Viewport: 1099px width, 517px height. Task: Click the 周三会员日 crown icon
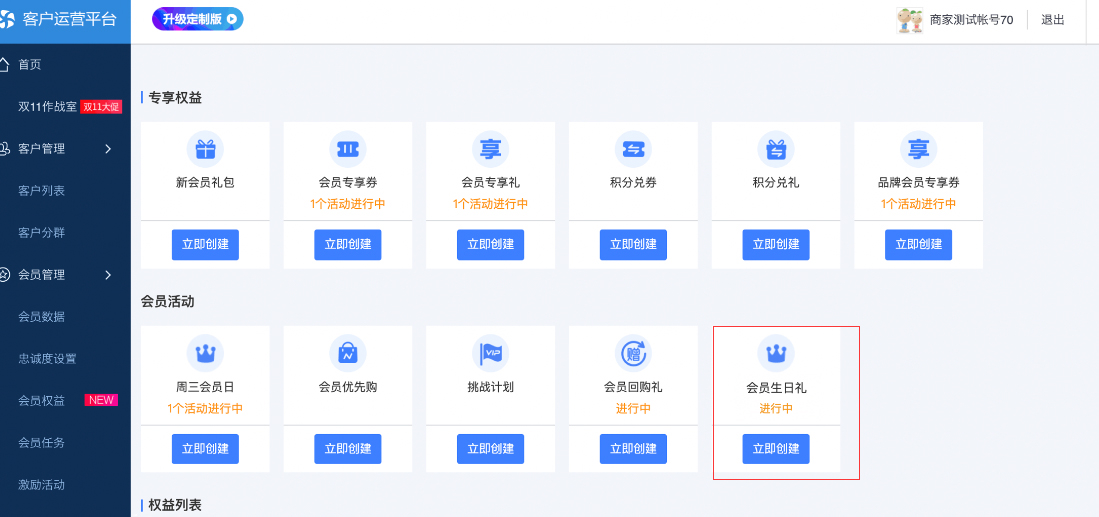click(x=205, y=353)
